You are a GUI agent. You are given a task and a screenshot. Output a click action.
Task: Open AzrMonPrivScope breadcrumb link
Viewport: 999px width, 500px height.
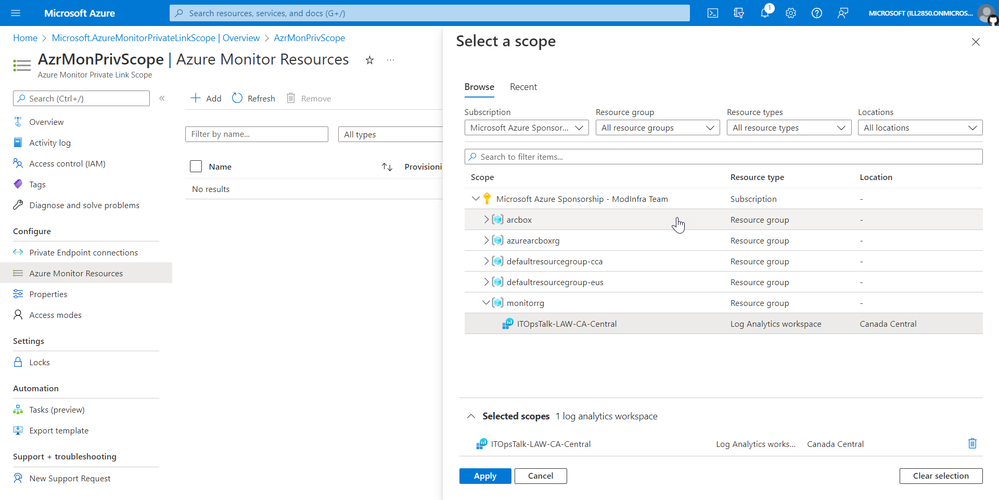[309, 38]
